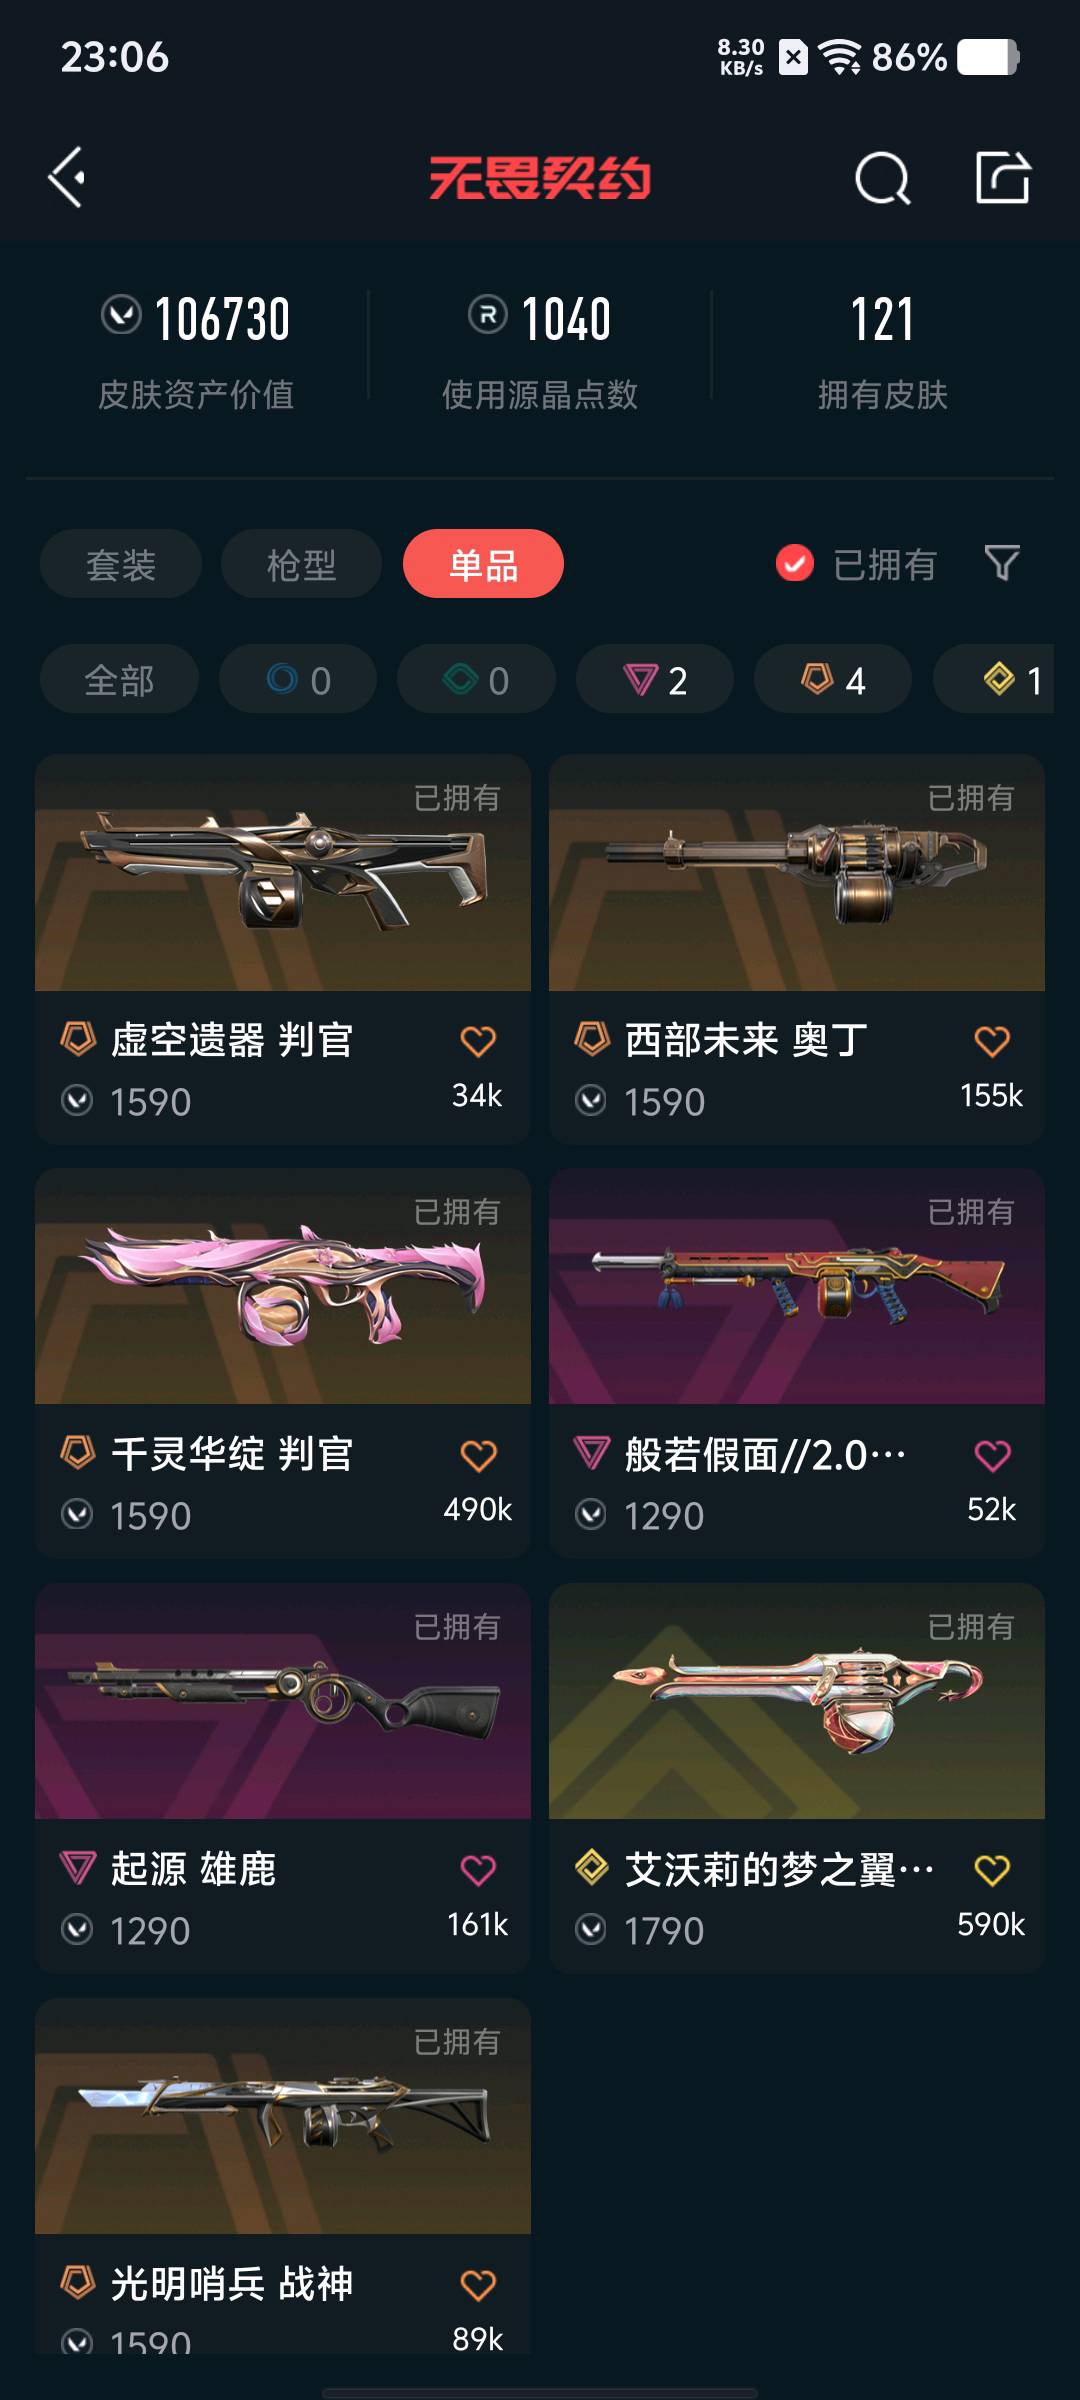The image size is (1080, 2400).
Task: Tap heart on 艾沃莉的梦之翼 skin
Action: pyautogui.click(x=992, y=1870)
